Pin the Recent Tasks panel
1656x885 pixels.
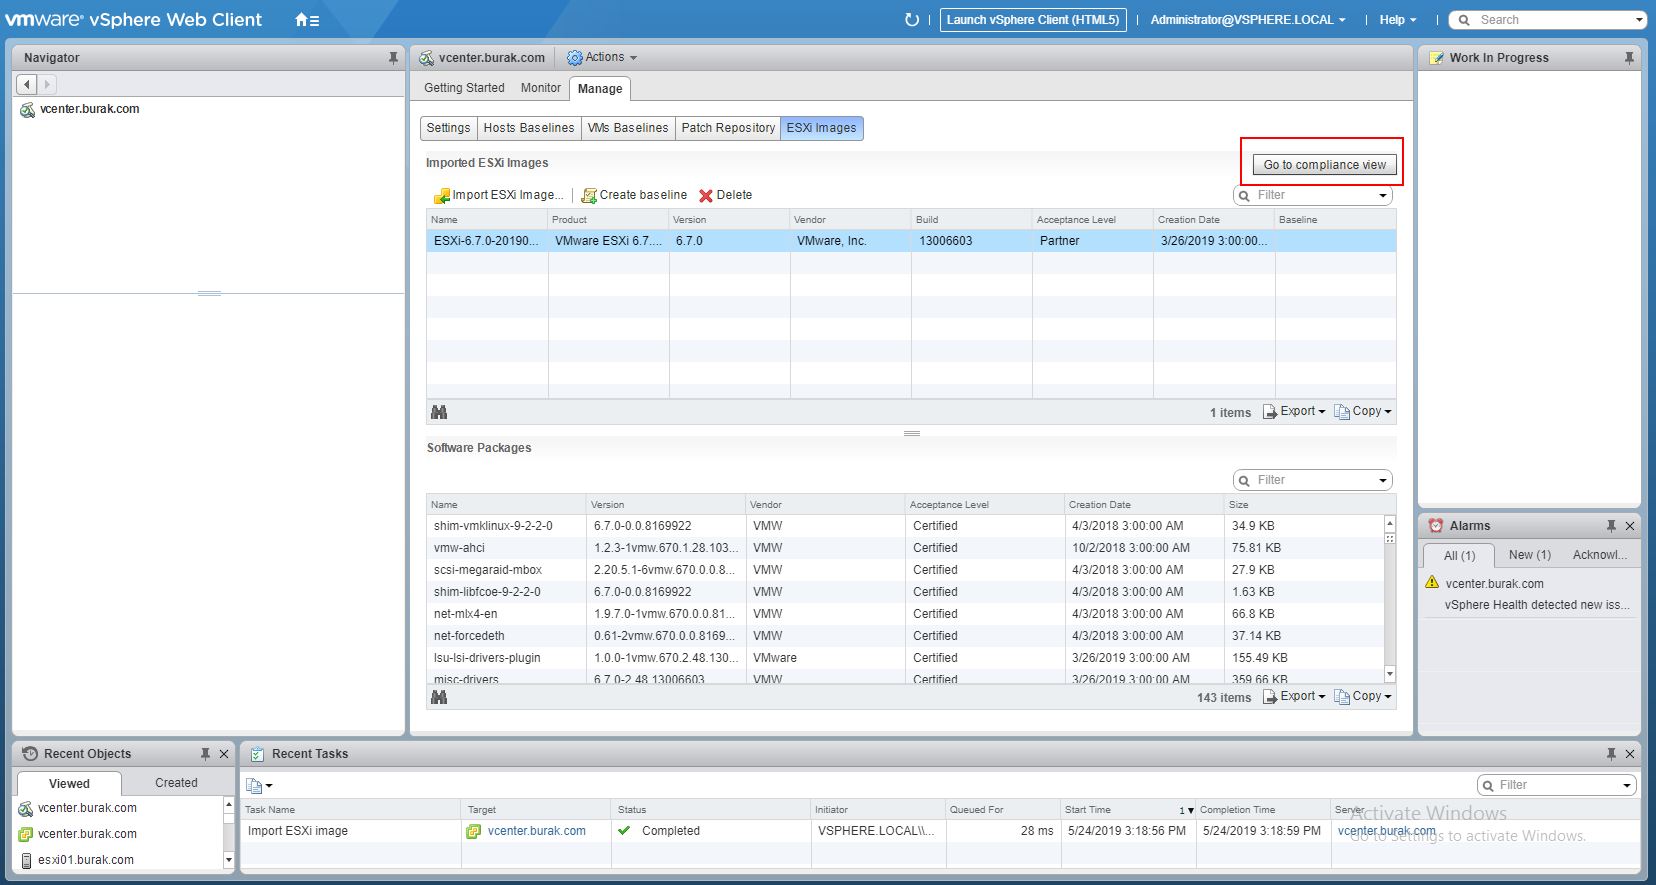coord(1610,754)
